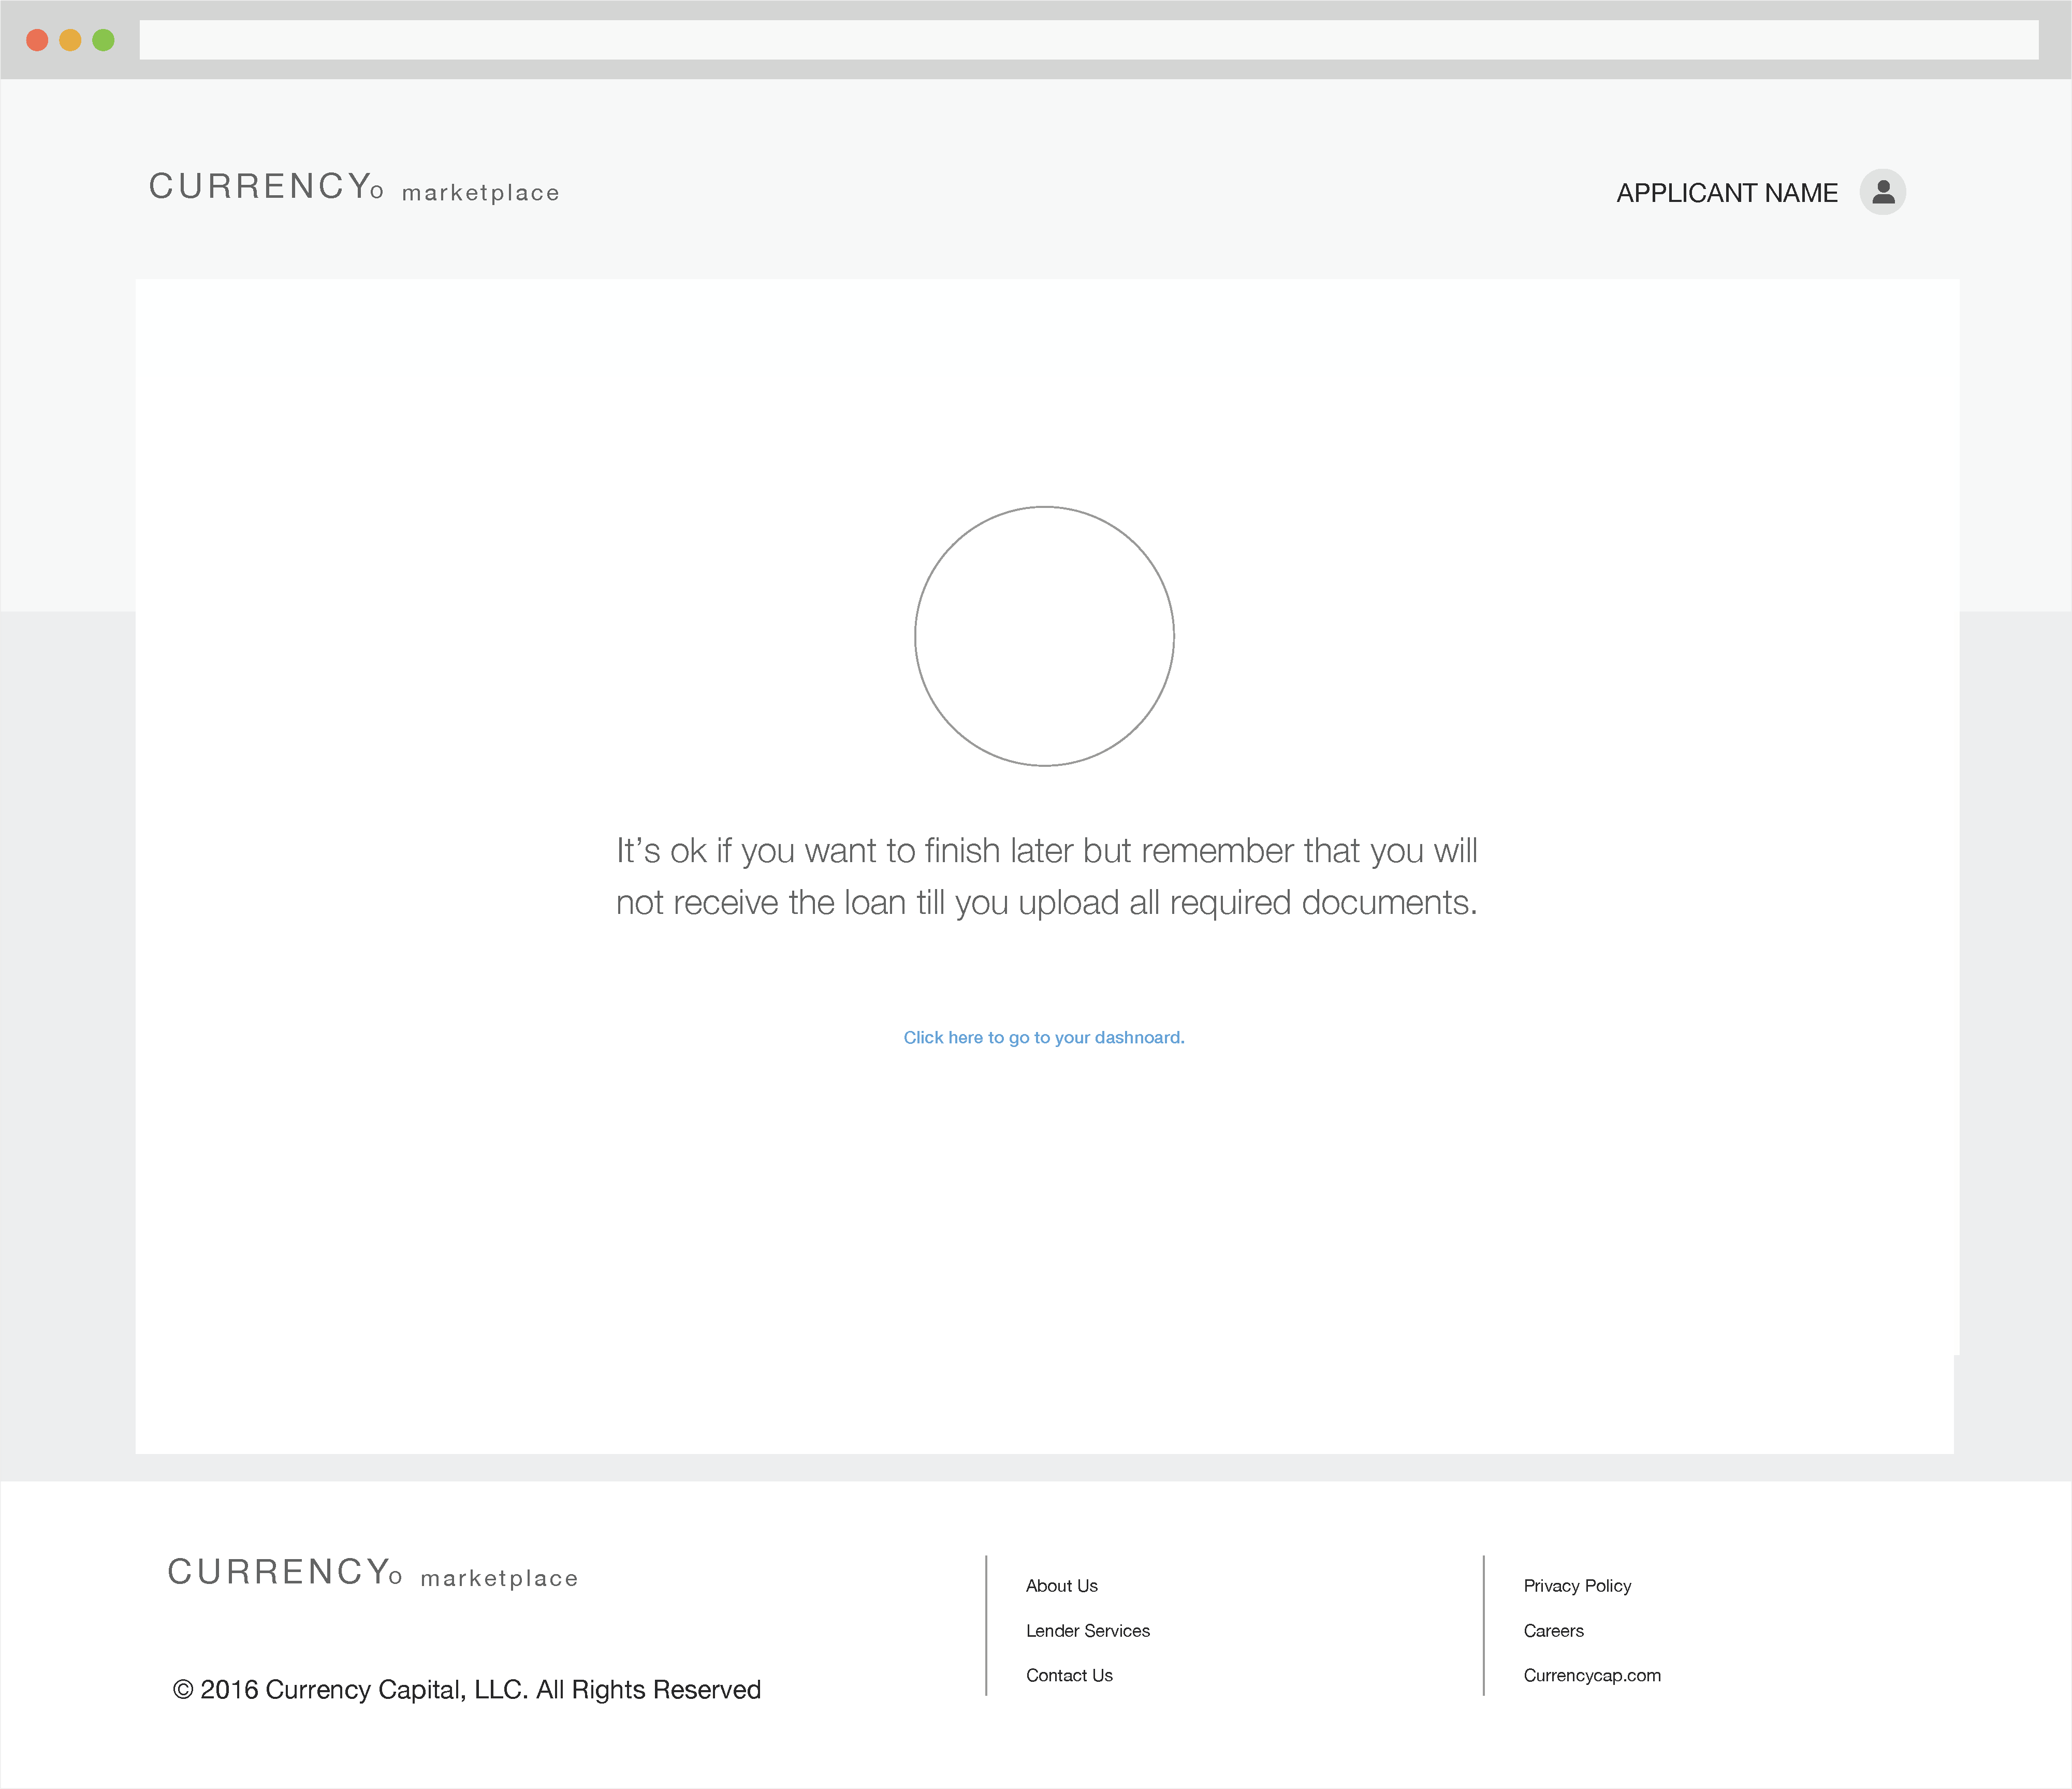Open the Contact Us link

(x=1068, y=1676)
